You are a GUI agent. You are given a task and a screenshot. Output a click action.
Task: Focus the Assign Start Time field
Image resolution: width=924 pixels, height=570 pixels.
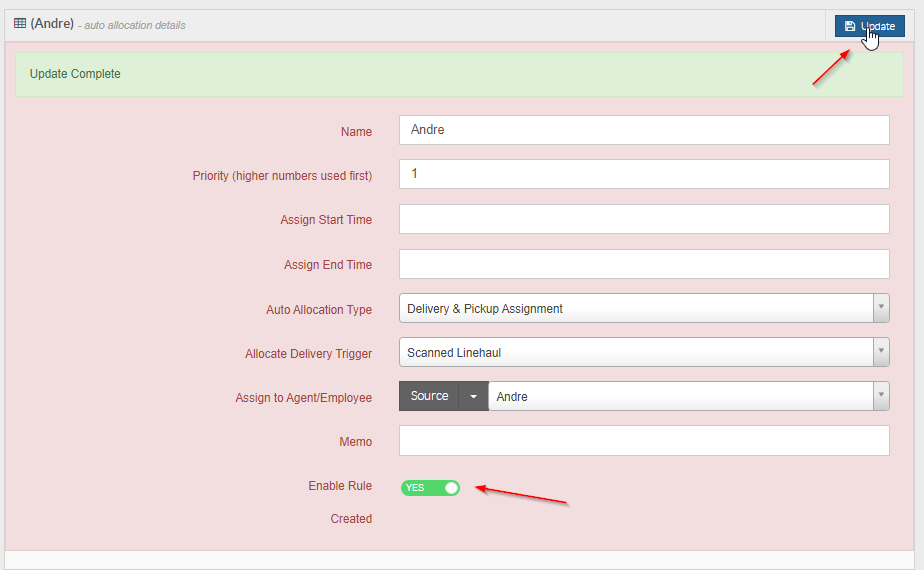point(644,219)
